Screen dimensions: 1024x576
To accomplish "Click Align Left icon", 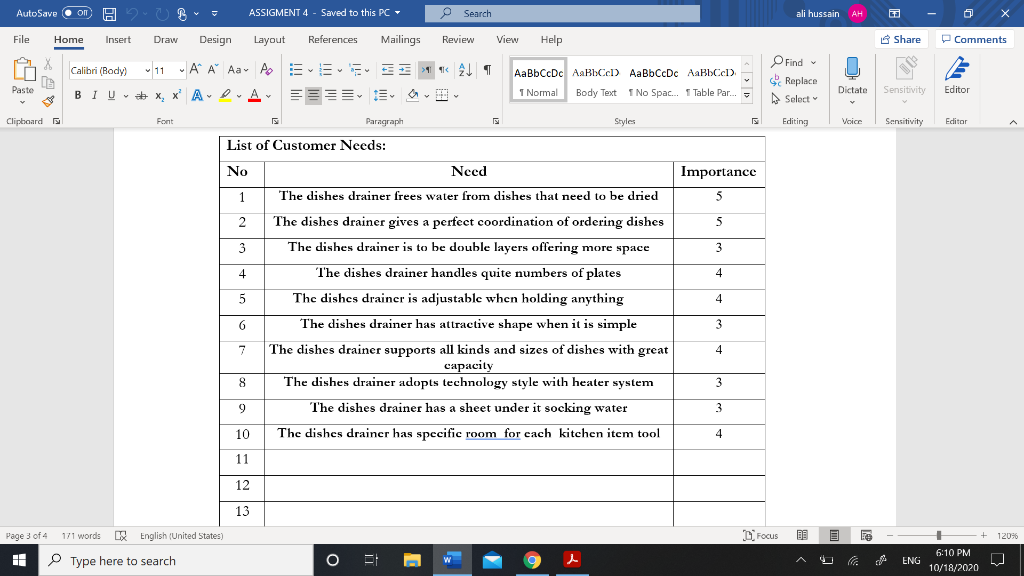I will pyautogui.click(x=296, y=96).
